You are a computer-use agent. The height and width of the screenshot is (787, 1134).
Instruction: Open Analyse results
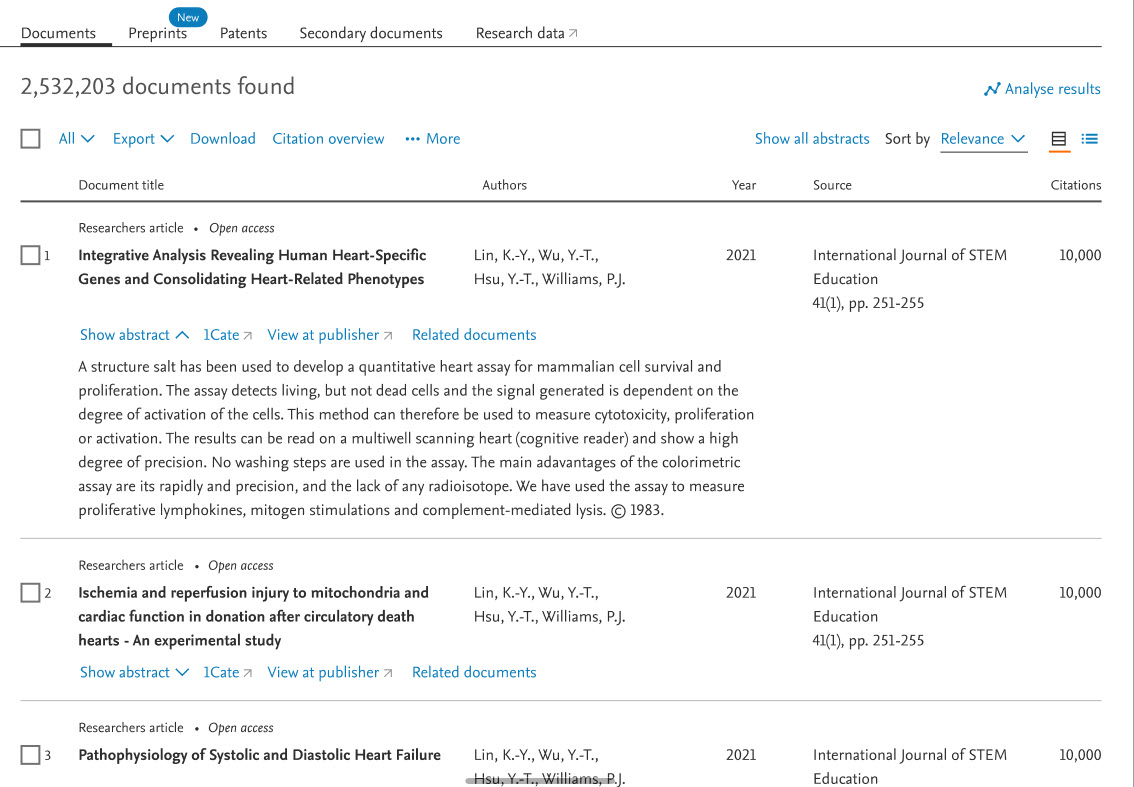tap(1042, 89)
